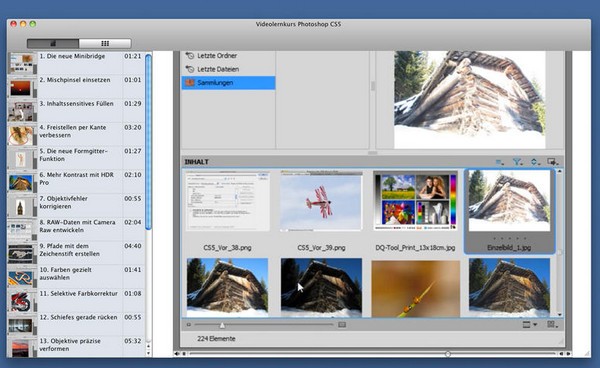This screenshot has width=600, height=368.
Task: Play lesson 3. Inhaltssensitives Füllen
Action: coord(76,111)
